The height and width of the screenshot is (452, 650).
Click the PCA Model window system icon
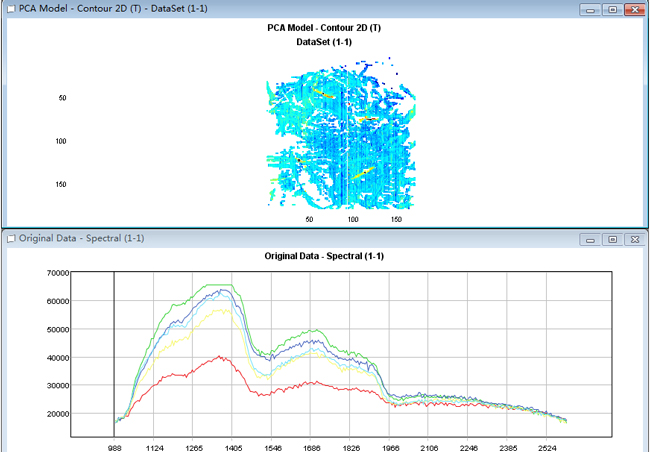point(10,8)
